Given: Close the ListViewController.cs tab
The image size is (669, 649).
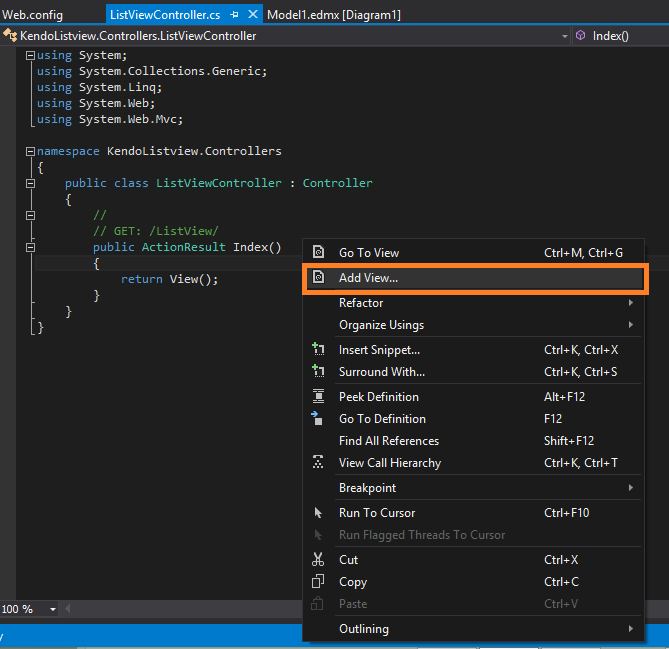Looking at the screenshot, I should [252, 15].
